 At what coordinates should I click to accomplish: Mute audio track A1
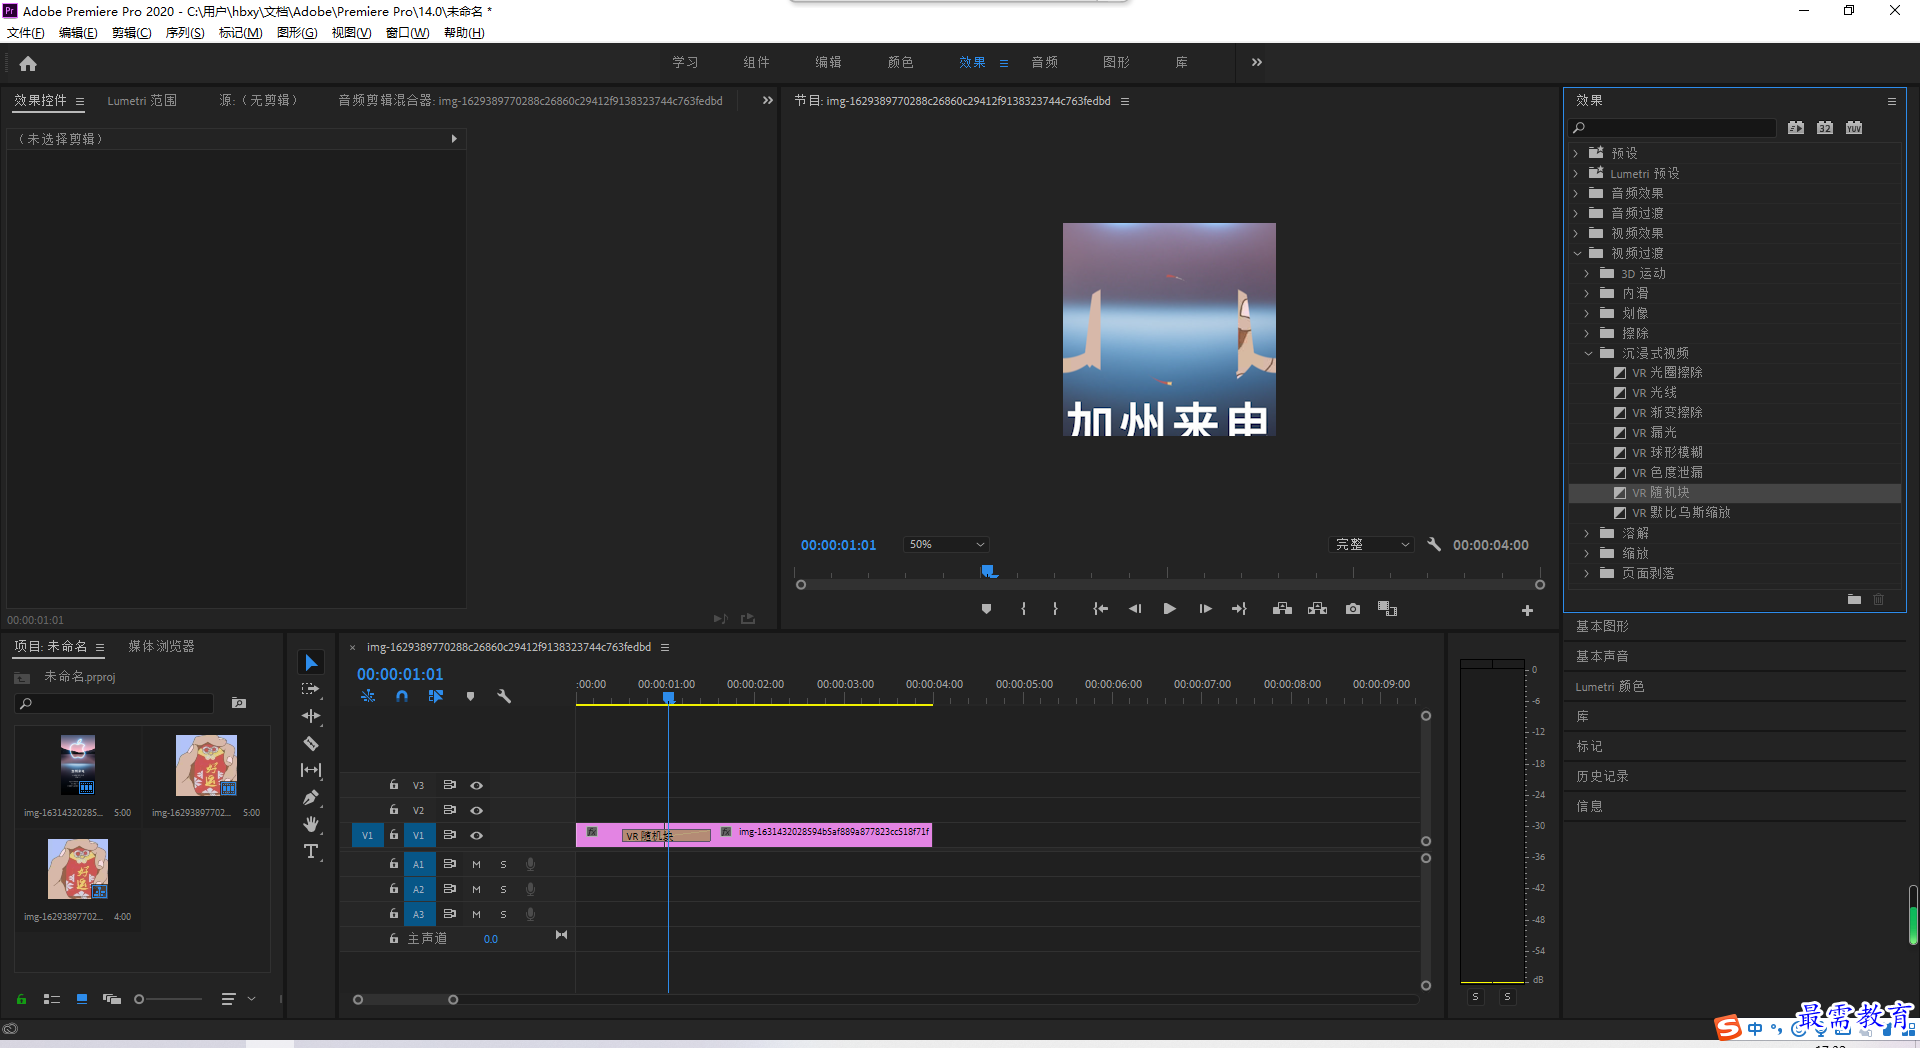pyautogui.click(x=476, y=864)
